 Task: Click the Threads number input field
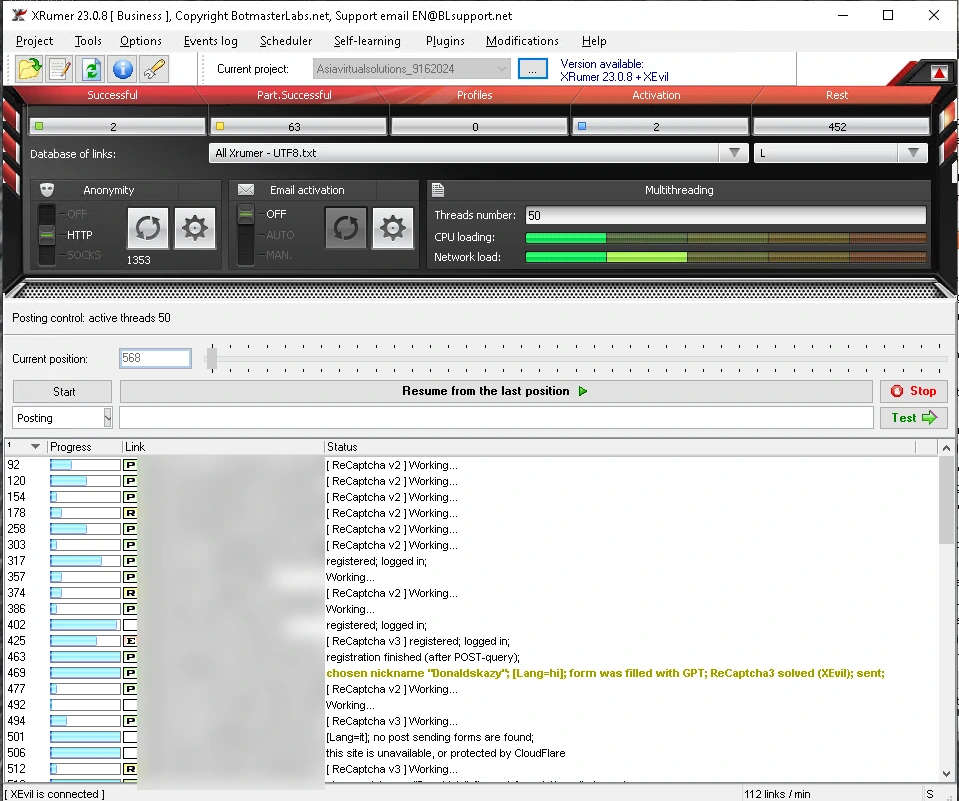click(726, 215)
